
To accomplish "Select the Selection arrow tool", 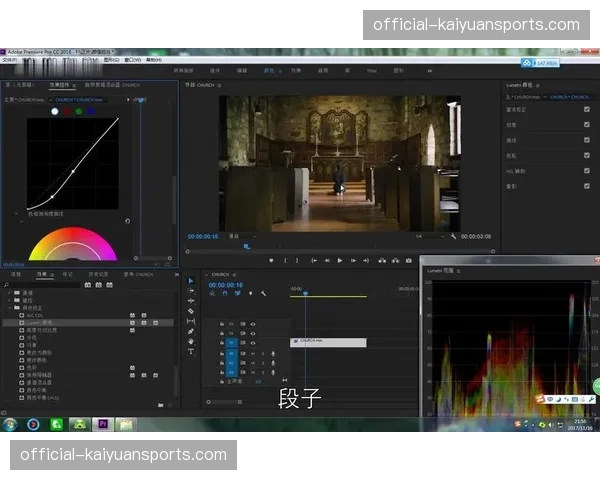I will click(x=191, y=281).
